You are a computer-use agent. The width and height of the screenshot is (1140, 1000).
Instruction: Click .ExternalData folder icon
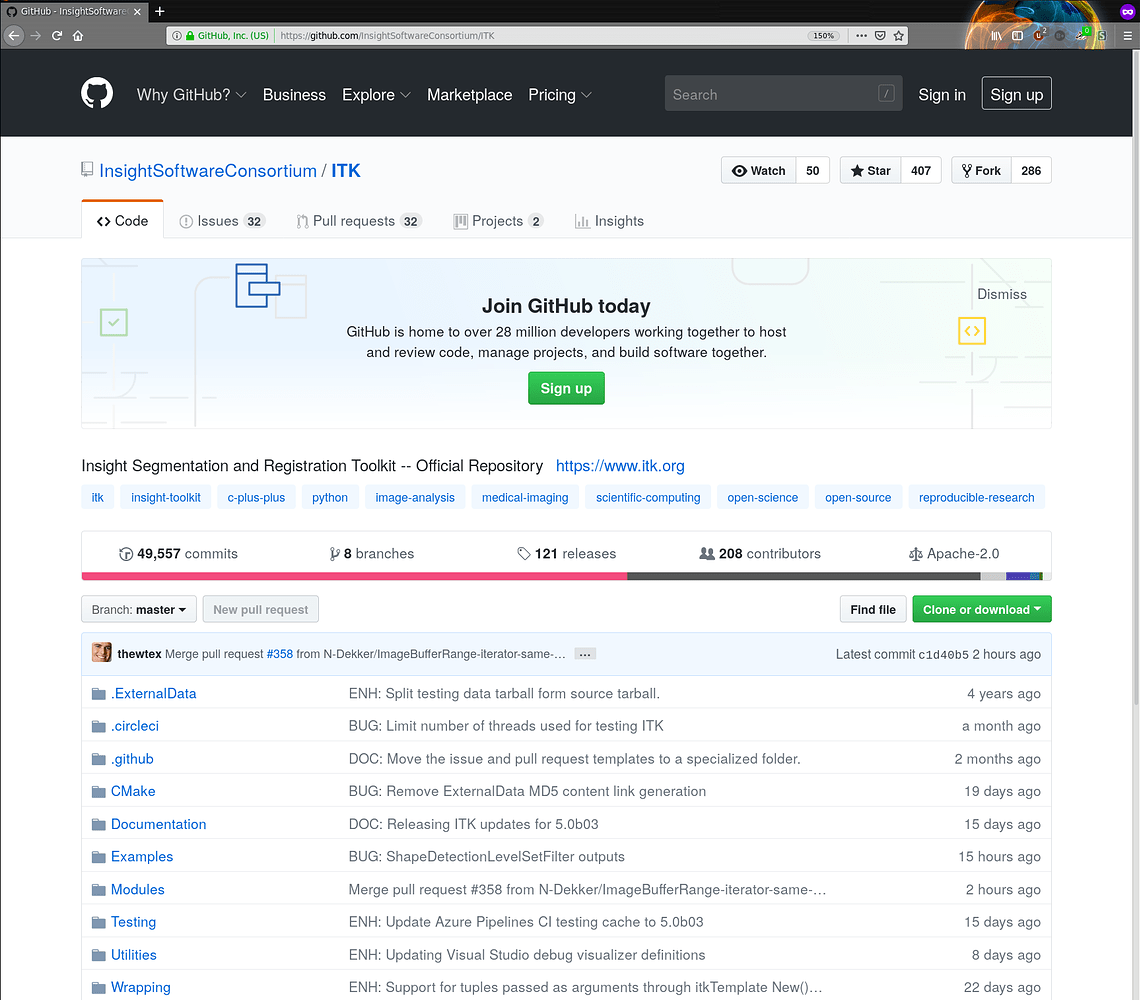click(99, 694)
